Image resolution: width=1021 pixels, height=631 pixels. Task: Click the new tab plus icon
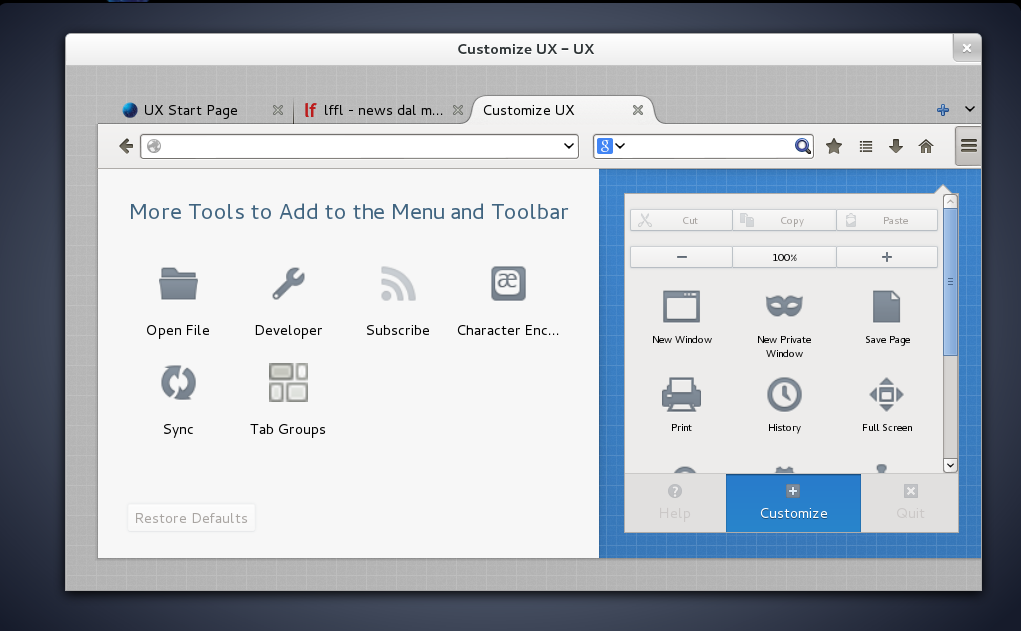pyautogui.click(x=943, y=110)
